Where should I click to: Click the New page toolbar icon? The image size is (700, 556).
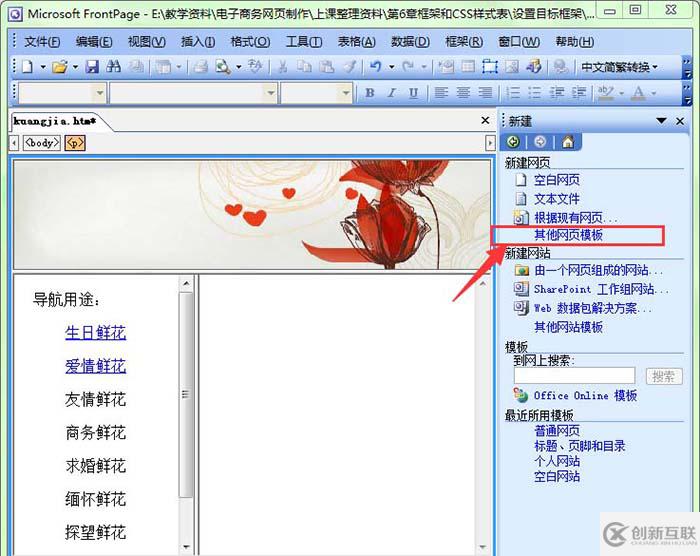pyautogui.click(x=28, y=67)
